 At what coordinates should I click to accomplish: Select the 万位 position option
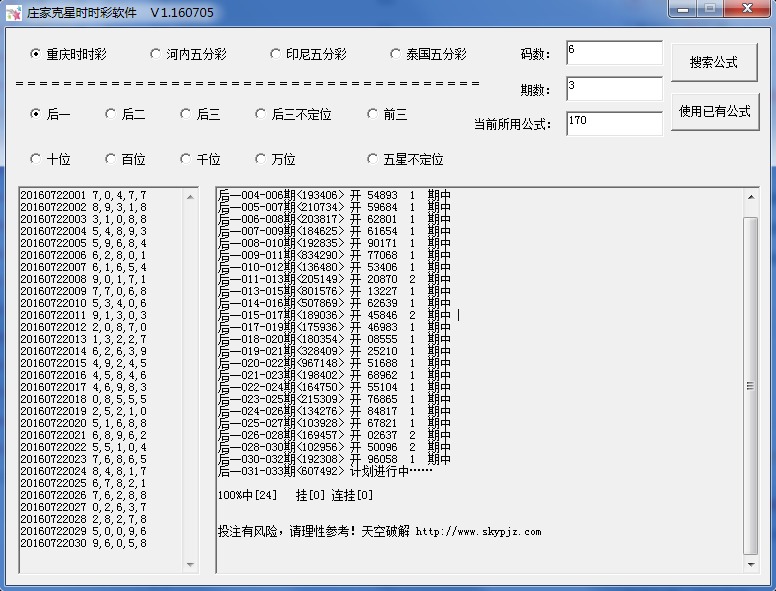261,159
